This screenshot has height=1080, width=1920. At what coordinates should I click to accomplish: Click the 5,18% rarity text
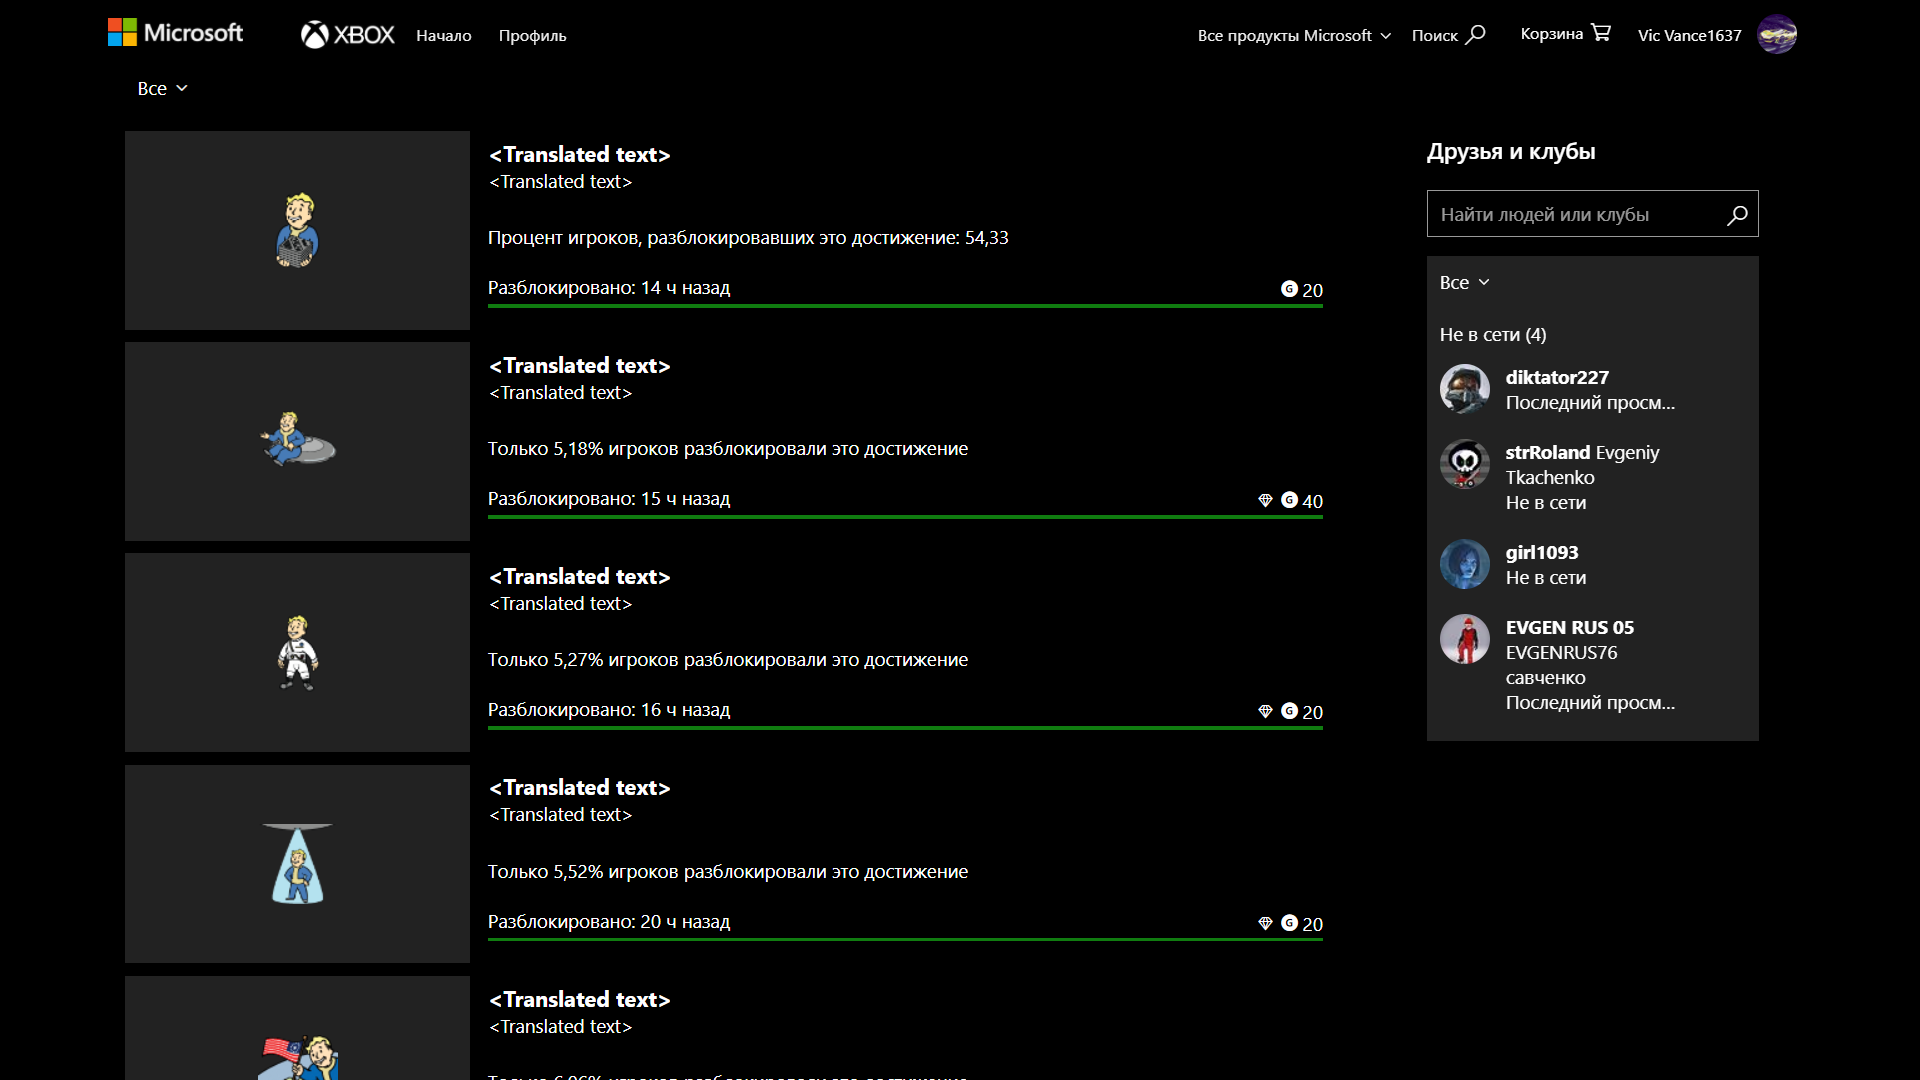[728, 448]
